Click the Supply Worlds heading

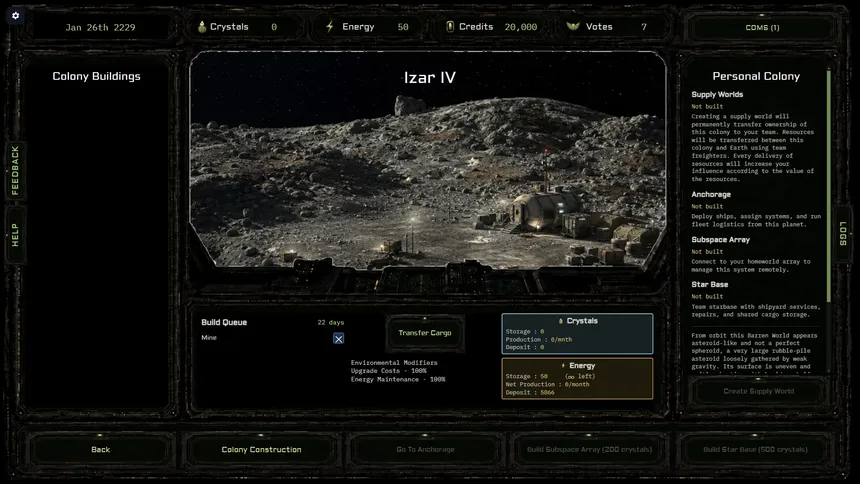point(717,94)
